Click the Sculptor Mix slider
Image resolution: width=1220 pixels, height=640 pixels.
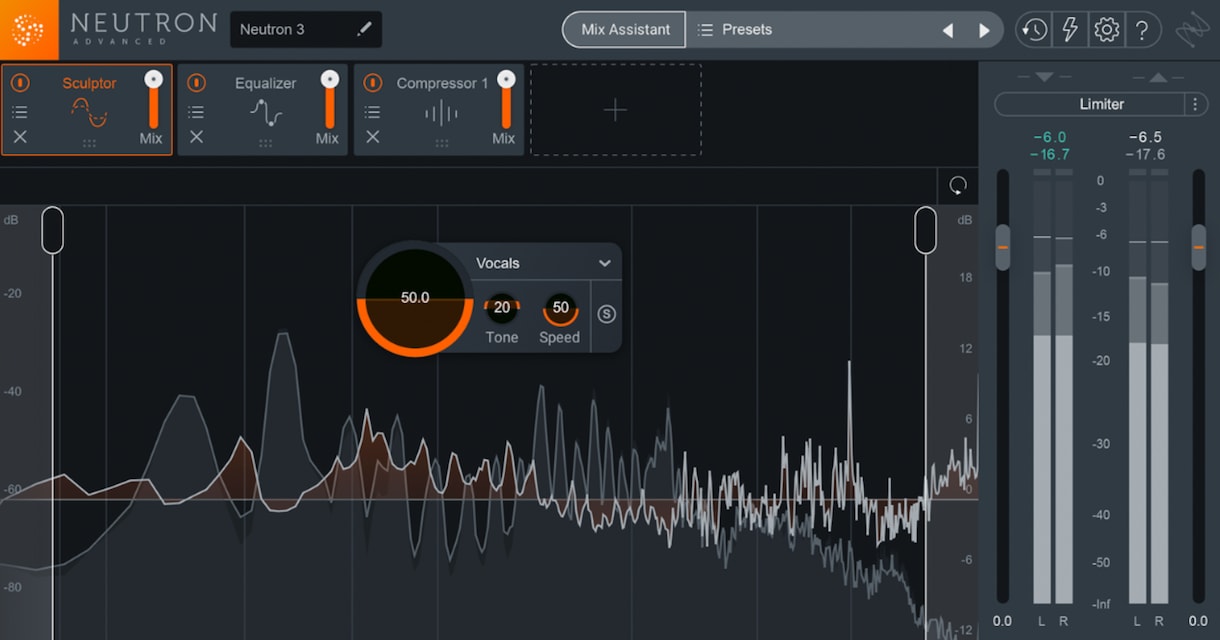click(153, 99)
